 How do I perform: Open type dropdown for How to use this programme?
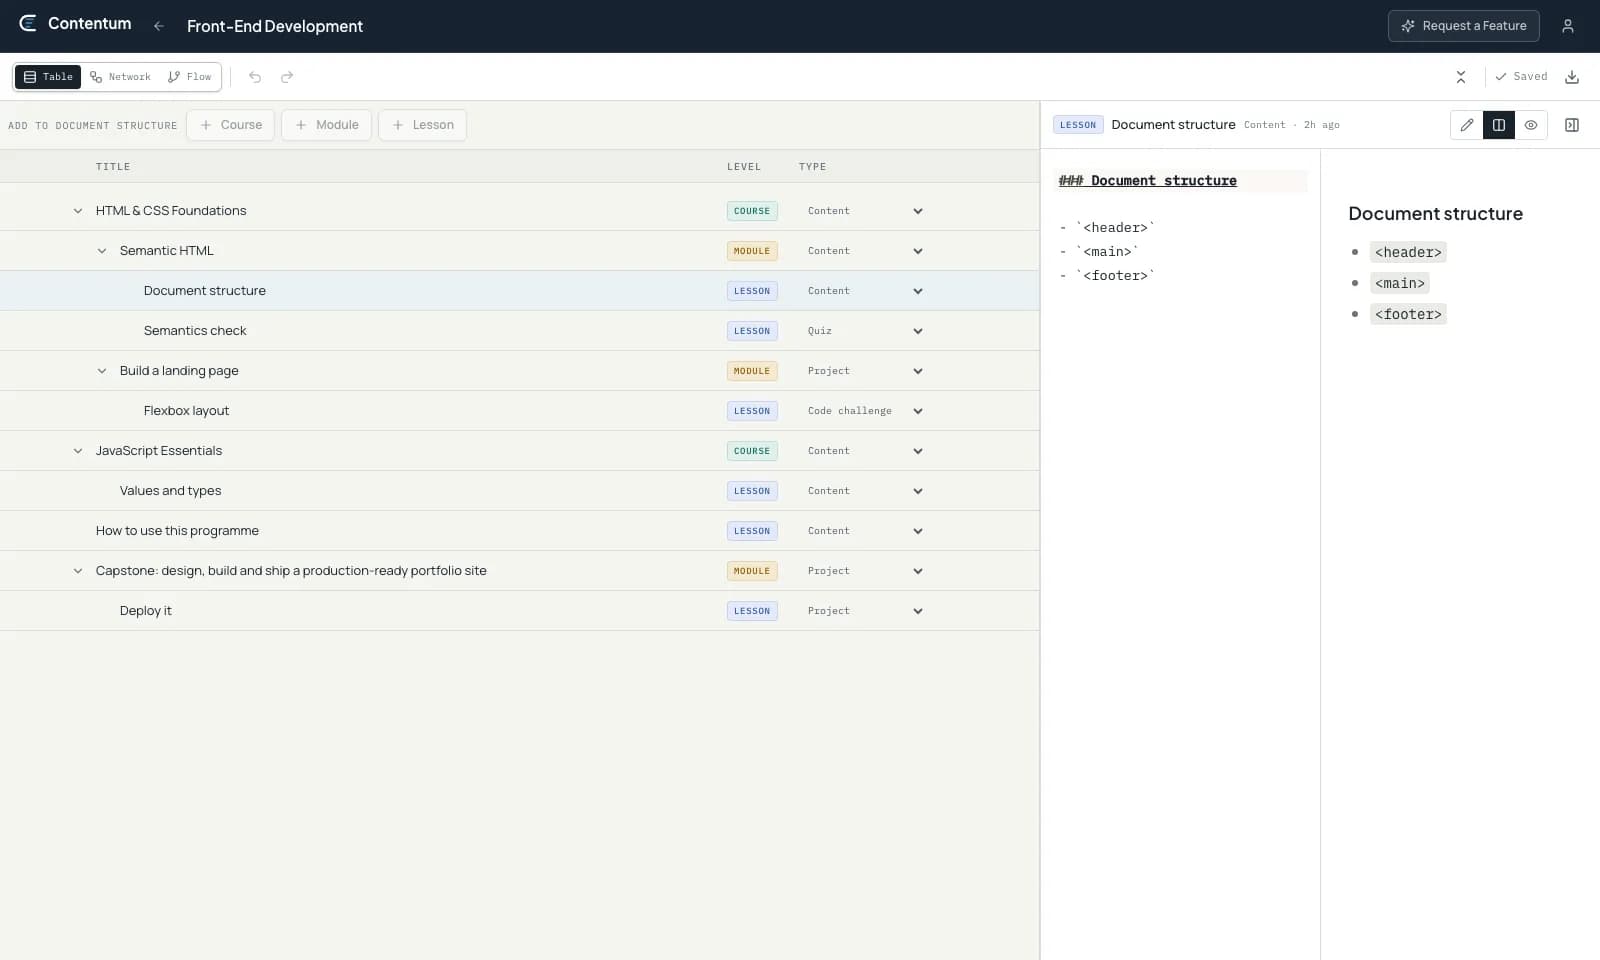pyautogui.click(x=865, y=531)
